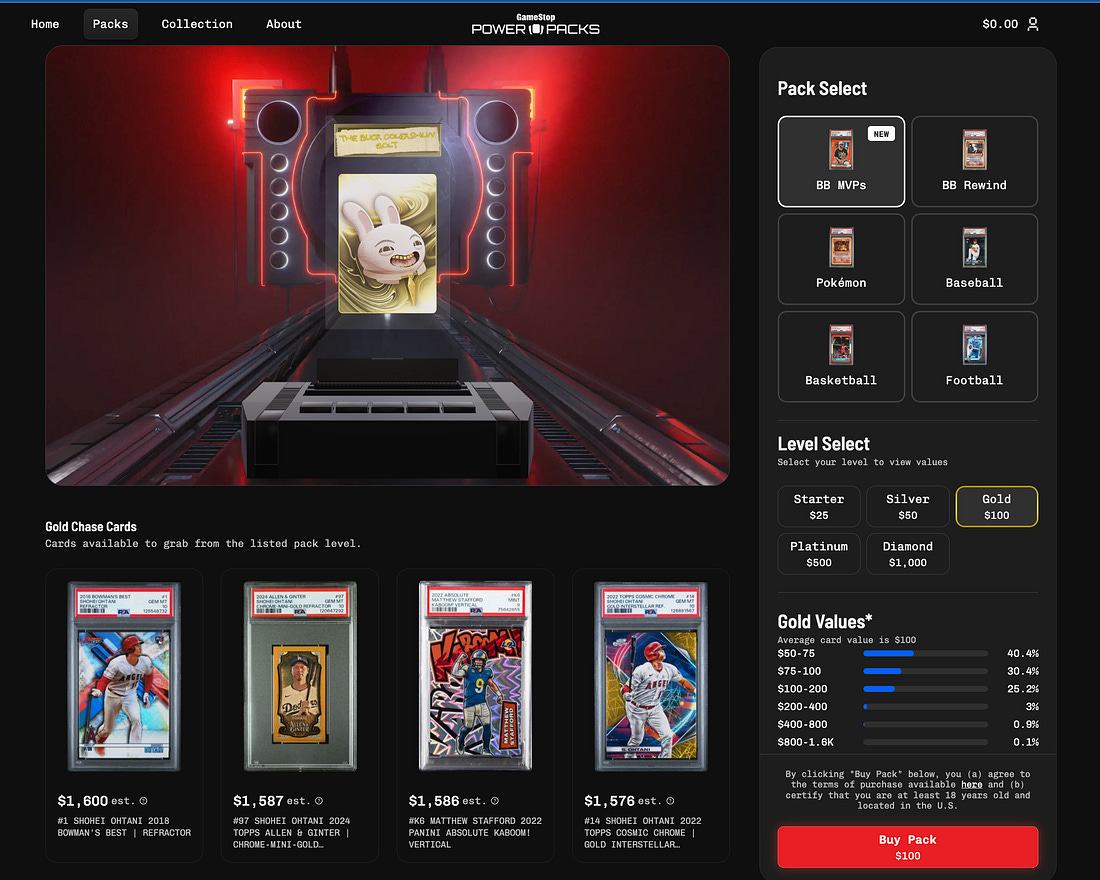
Task: Open the terms of purchase 'here' link
Action: tap(972, 785)
